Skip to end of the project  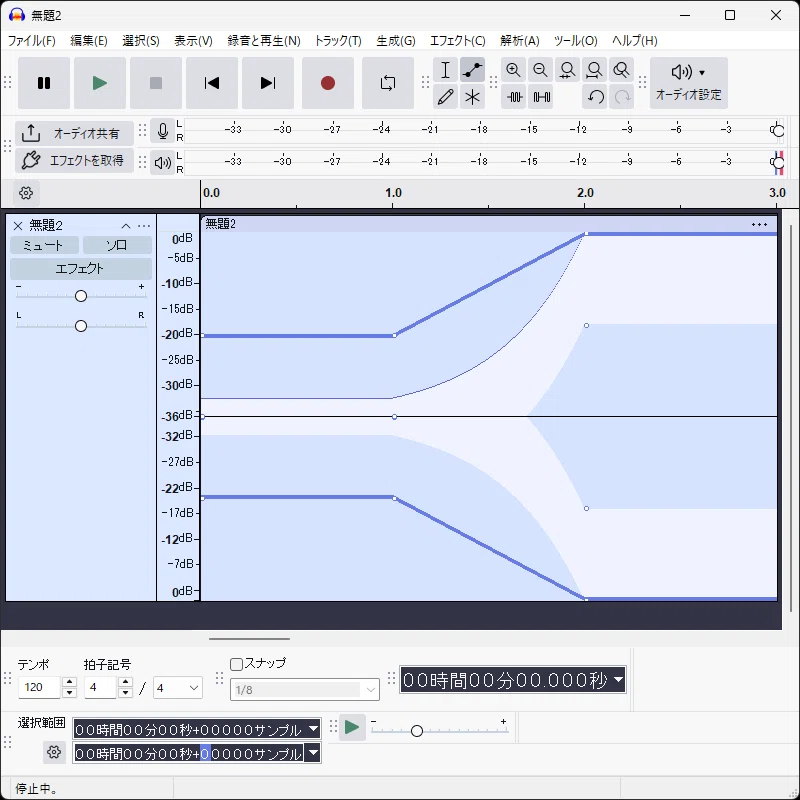tap(268, 83)
